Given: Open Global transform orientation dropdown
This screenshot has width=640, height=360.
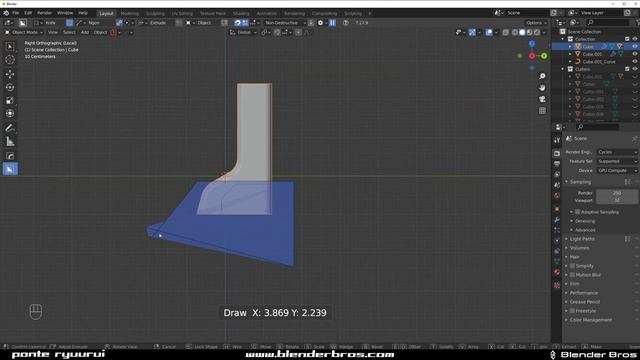Looking at the screenshot, I should coord(243,32).
